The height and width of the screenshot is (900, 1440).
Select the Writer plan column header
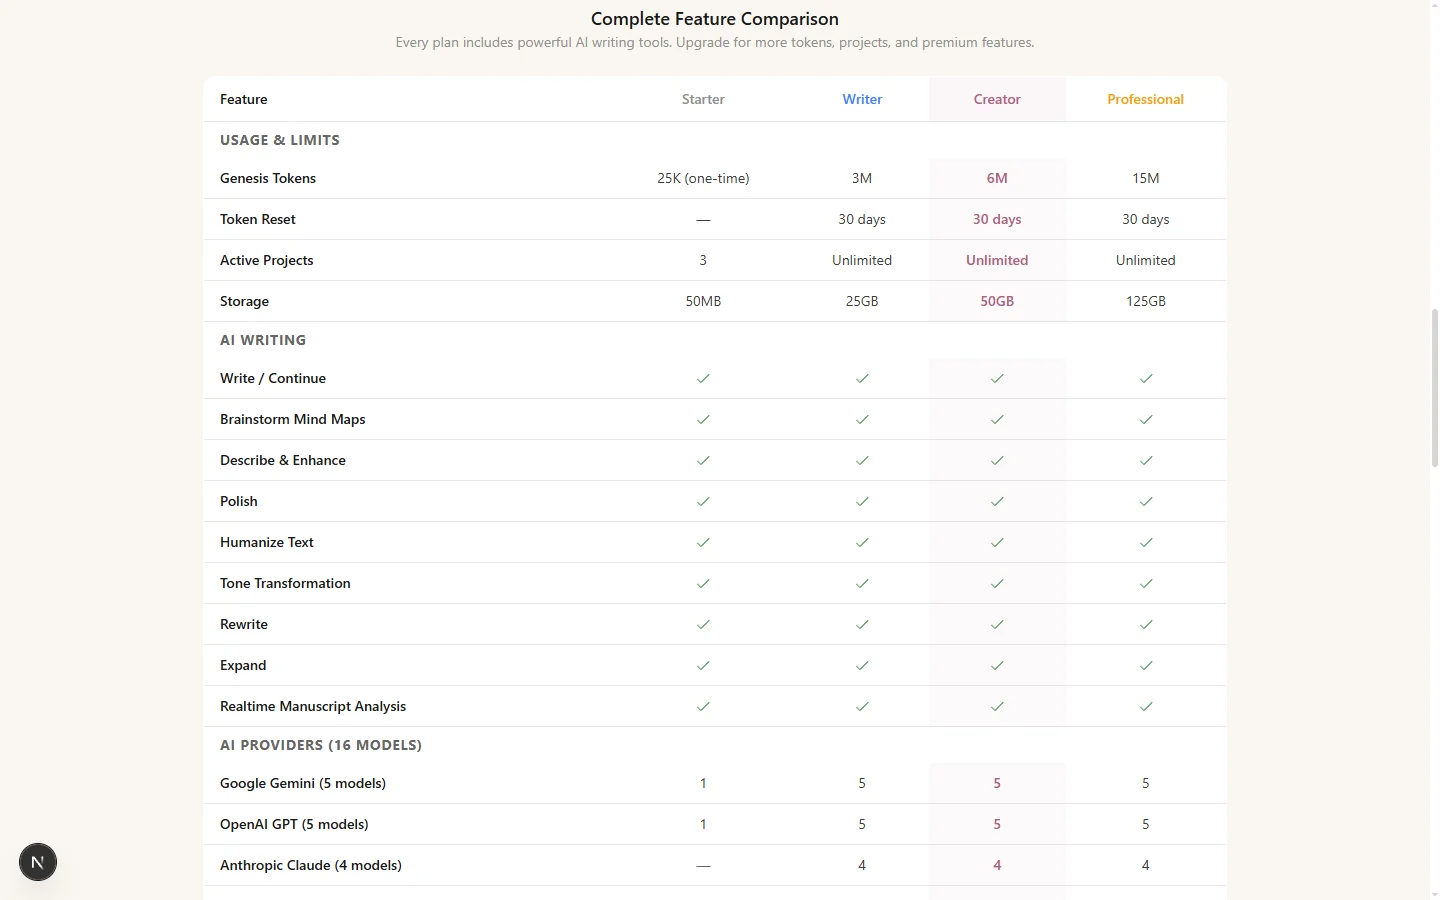tap(862, 99)
